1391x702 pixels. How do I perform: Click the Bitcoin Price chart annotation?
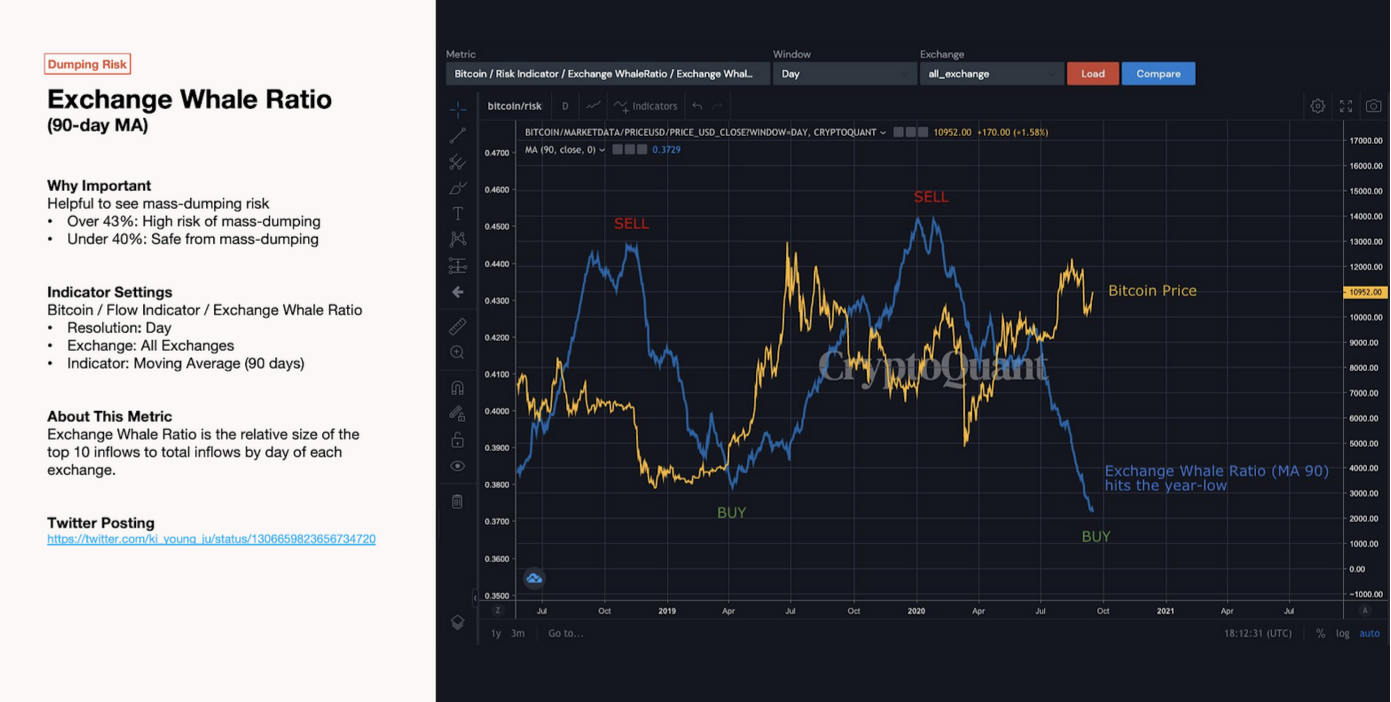click(1152, 291)
